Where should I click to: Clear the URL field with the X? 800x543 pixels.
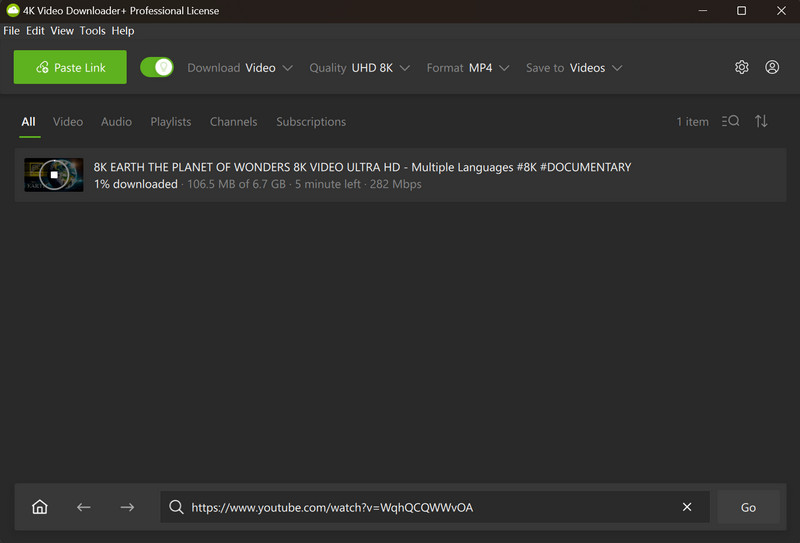[687, 507]
